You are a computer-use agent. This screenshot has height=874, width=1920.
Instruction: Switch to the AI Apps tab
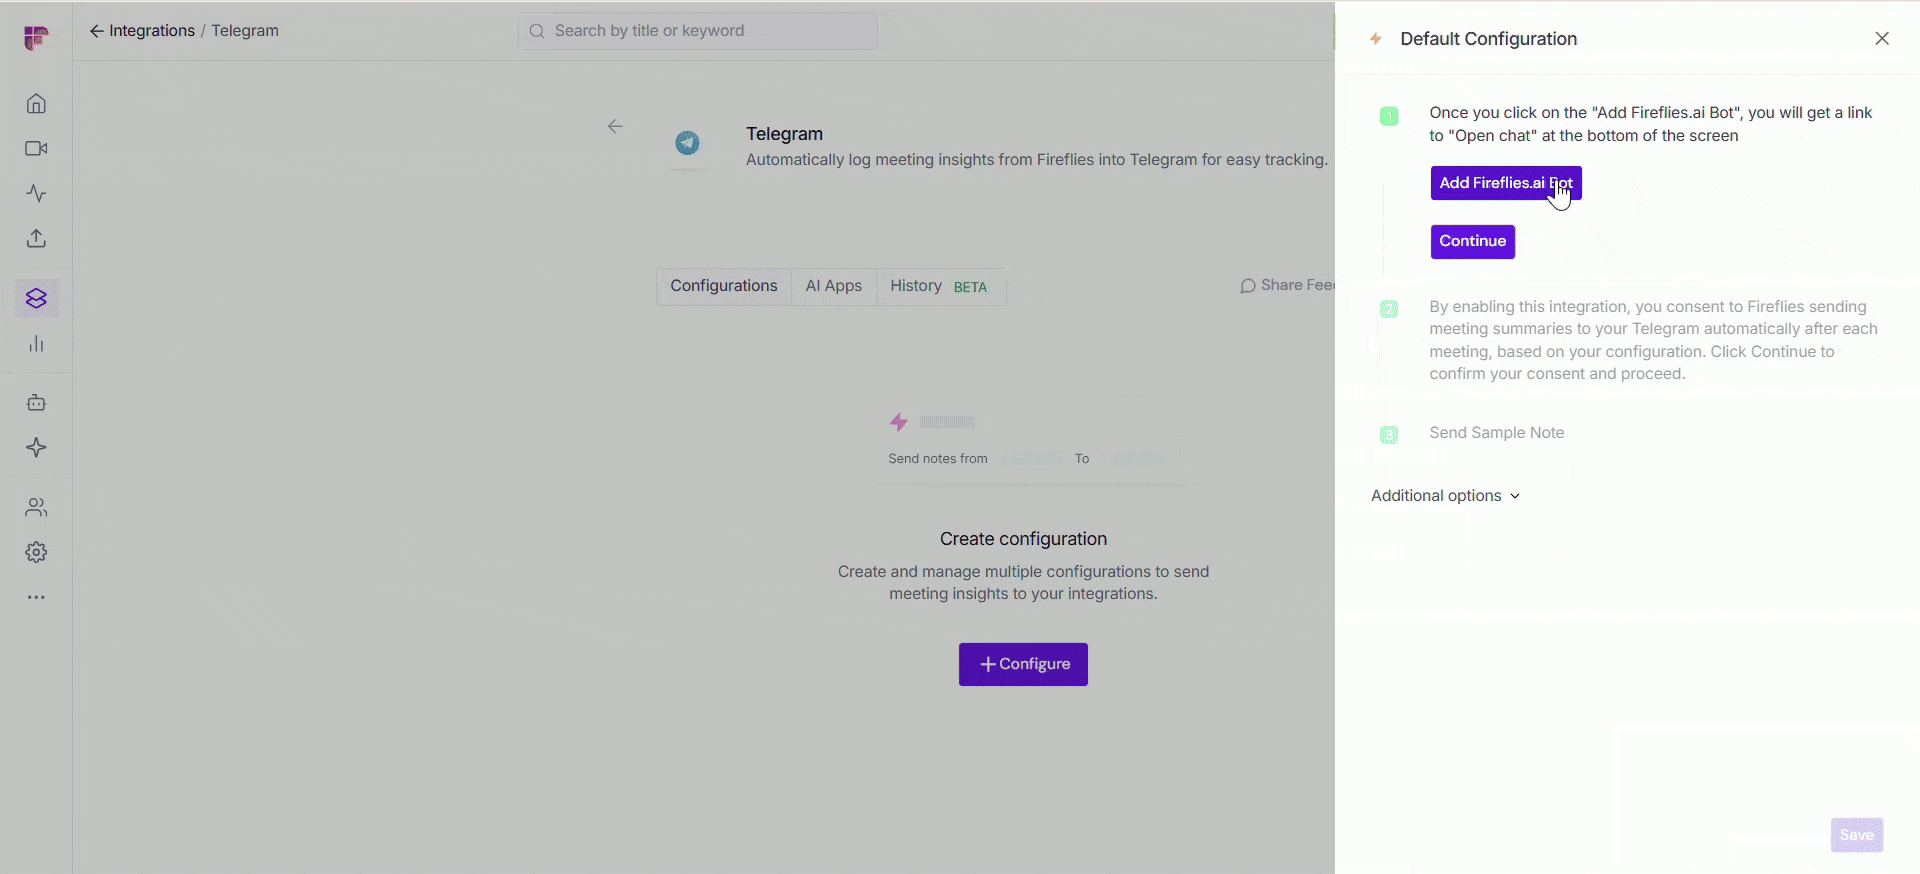(x=834, y=286)
